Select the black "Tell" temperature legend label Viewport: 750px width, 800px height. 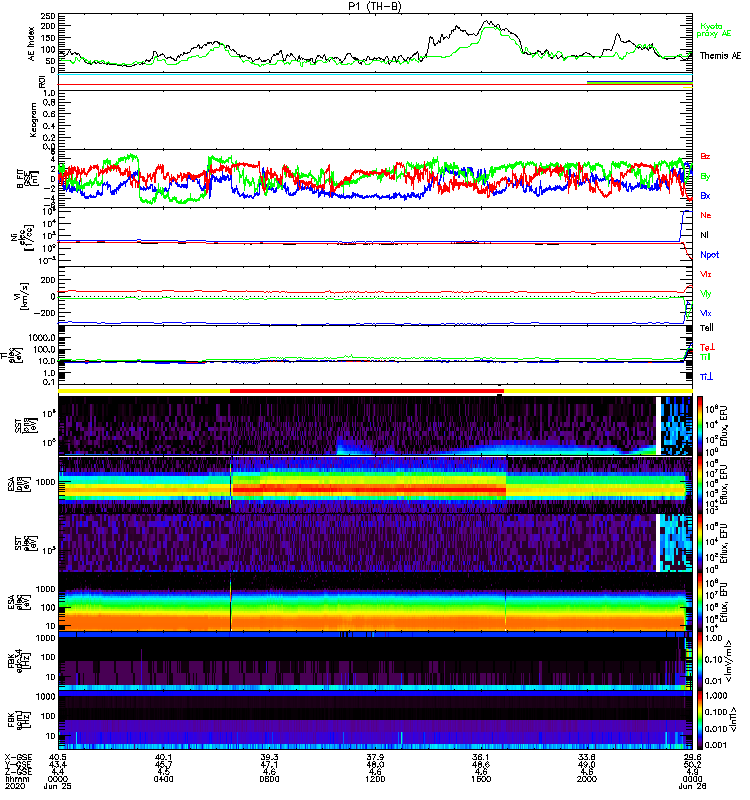(706, 328)
